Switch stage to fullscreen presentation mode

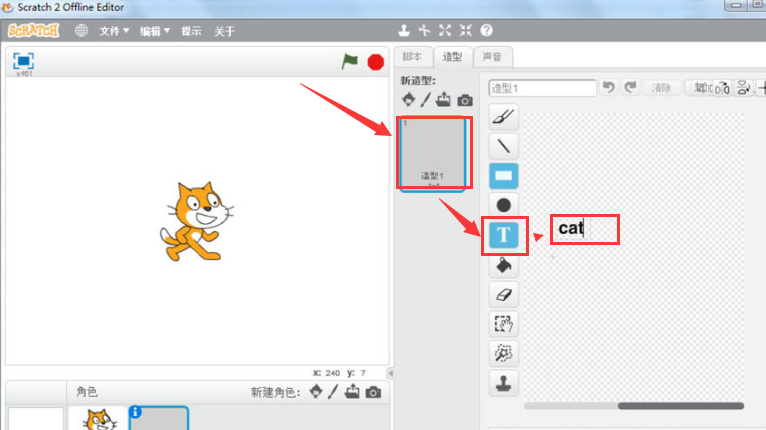pos(23,61)
